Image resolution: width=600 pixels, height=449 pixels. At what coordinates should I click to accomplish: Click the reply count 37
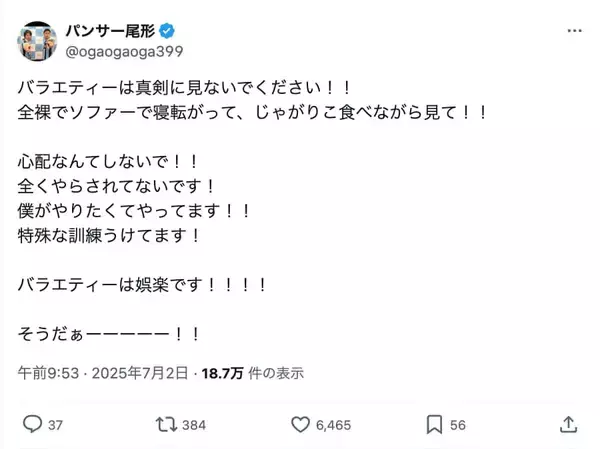[x=55, y=425]
